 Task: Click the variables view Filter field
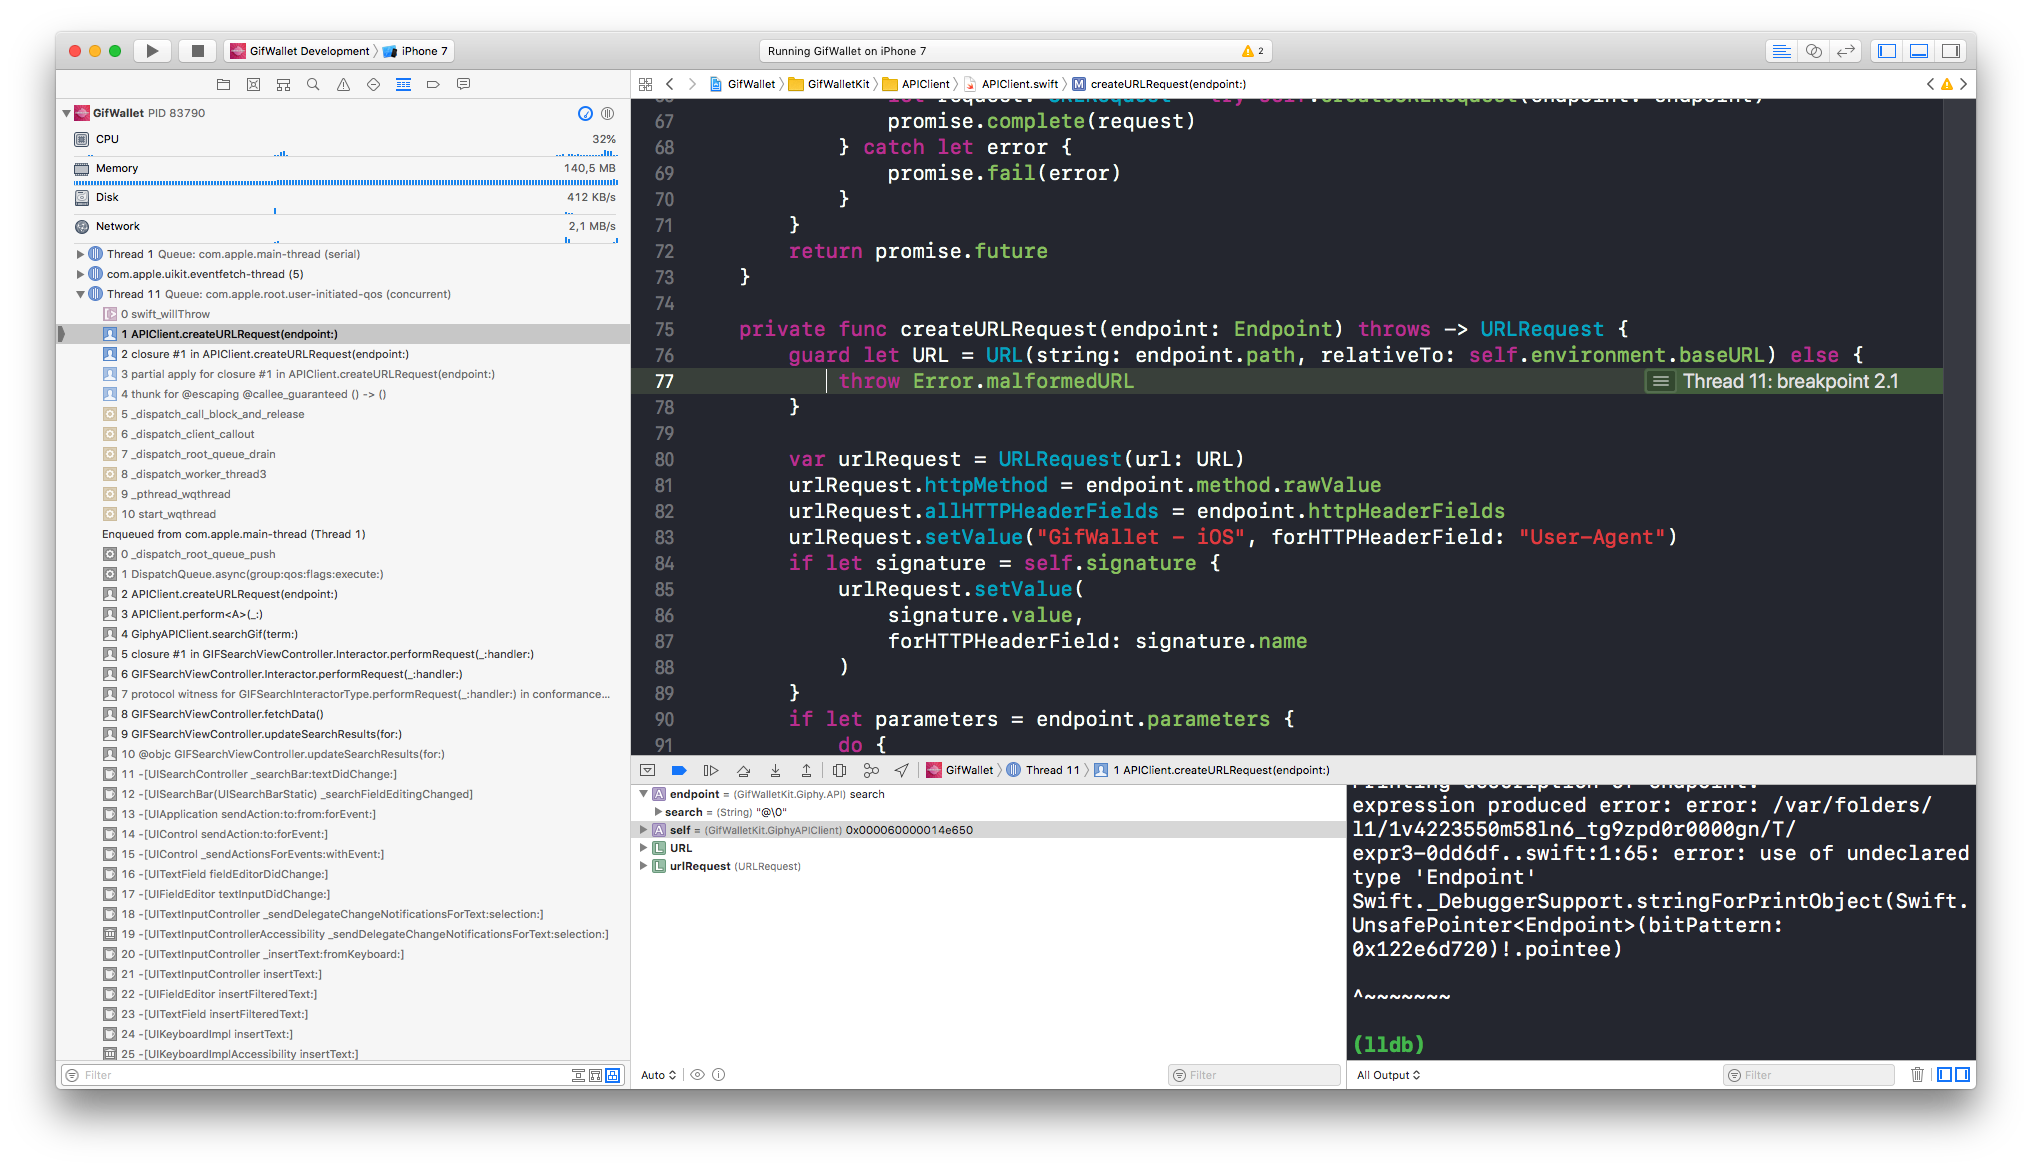pyautogui.click(x=1260, y=1075)
